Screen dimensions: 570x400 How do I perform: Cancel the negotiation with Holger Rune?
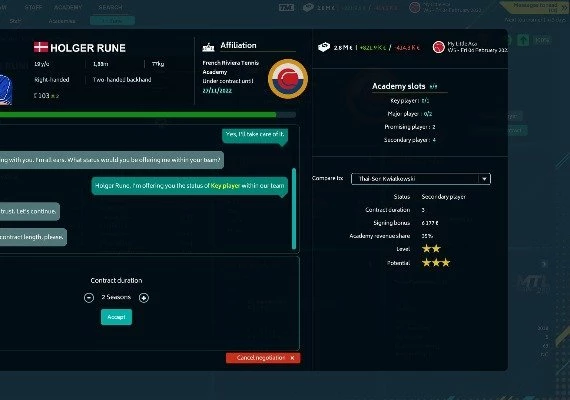pyautogui.click(x=263, y=358)
